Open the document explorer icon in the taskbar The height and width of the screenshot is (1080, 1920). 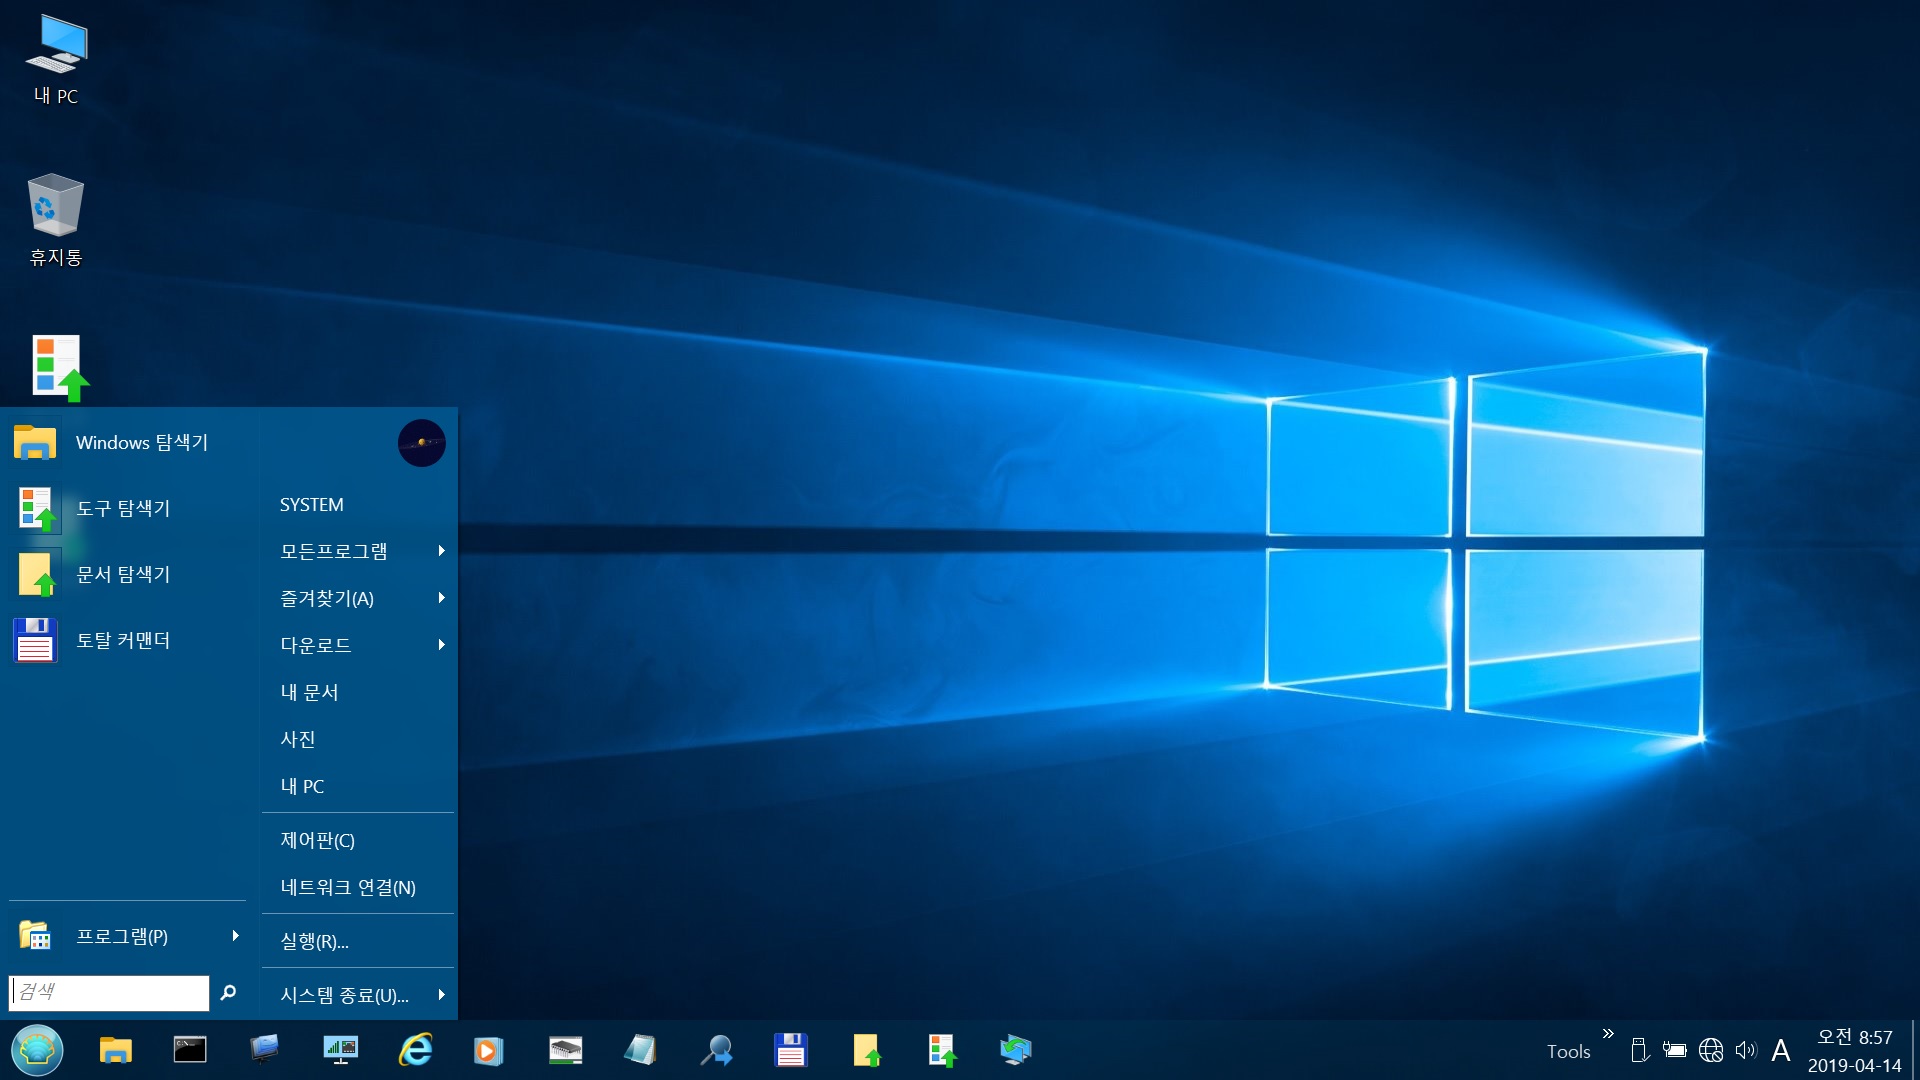coord(866,1050)
